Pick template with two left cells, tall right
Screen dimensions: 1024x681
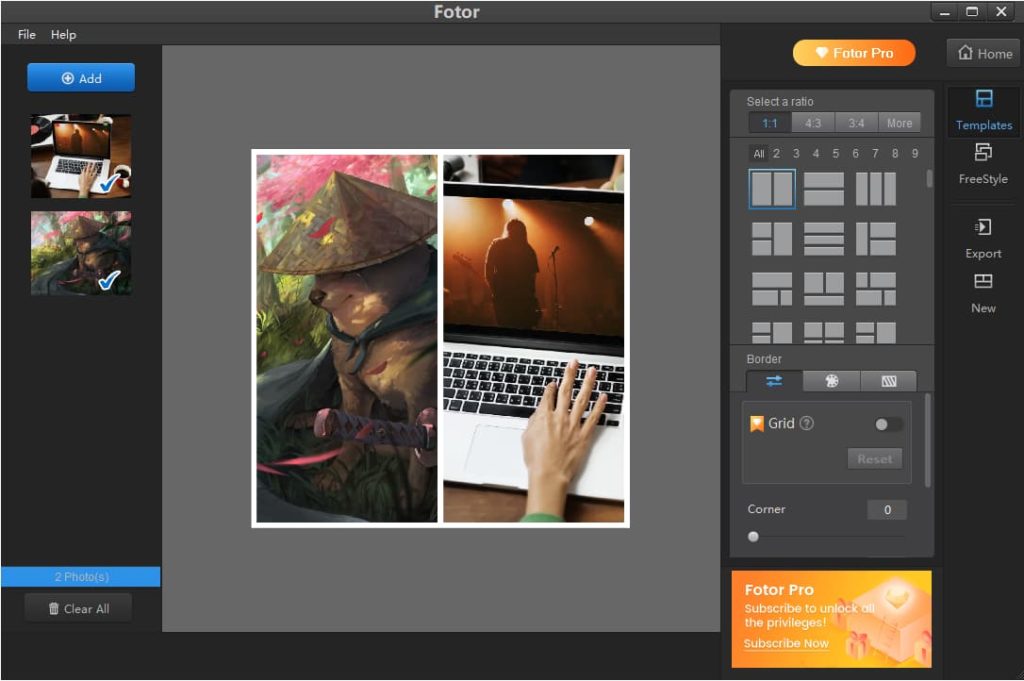click(x=772, y=239)
